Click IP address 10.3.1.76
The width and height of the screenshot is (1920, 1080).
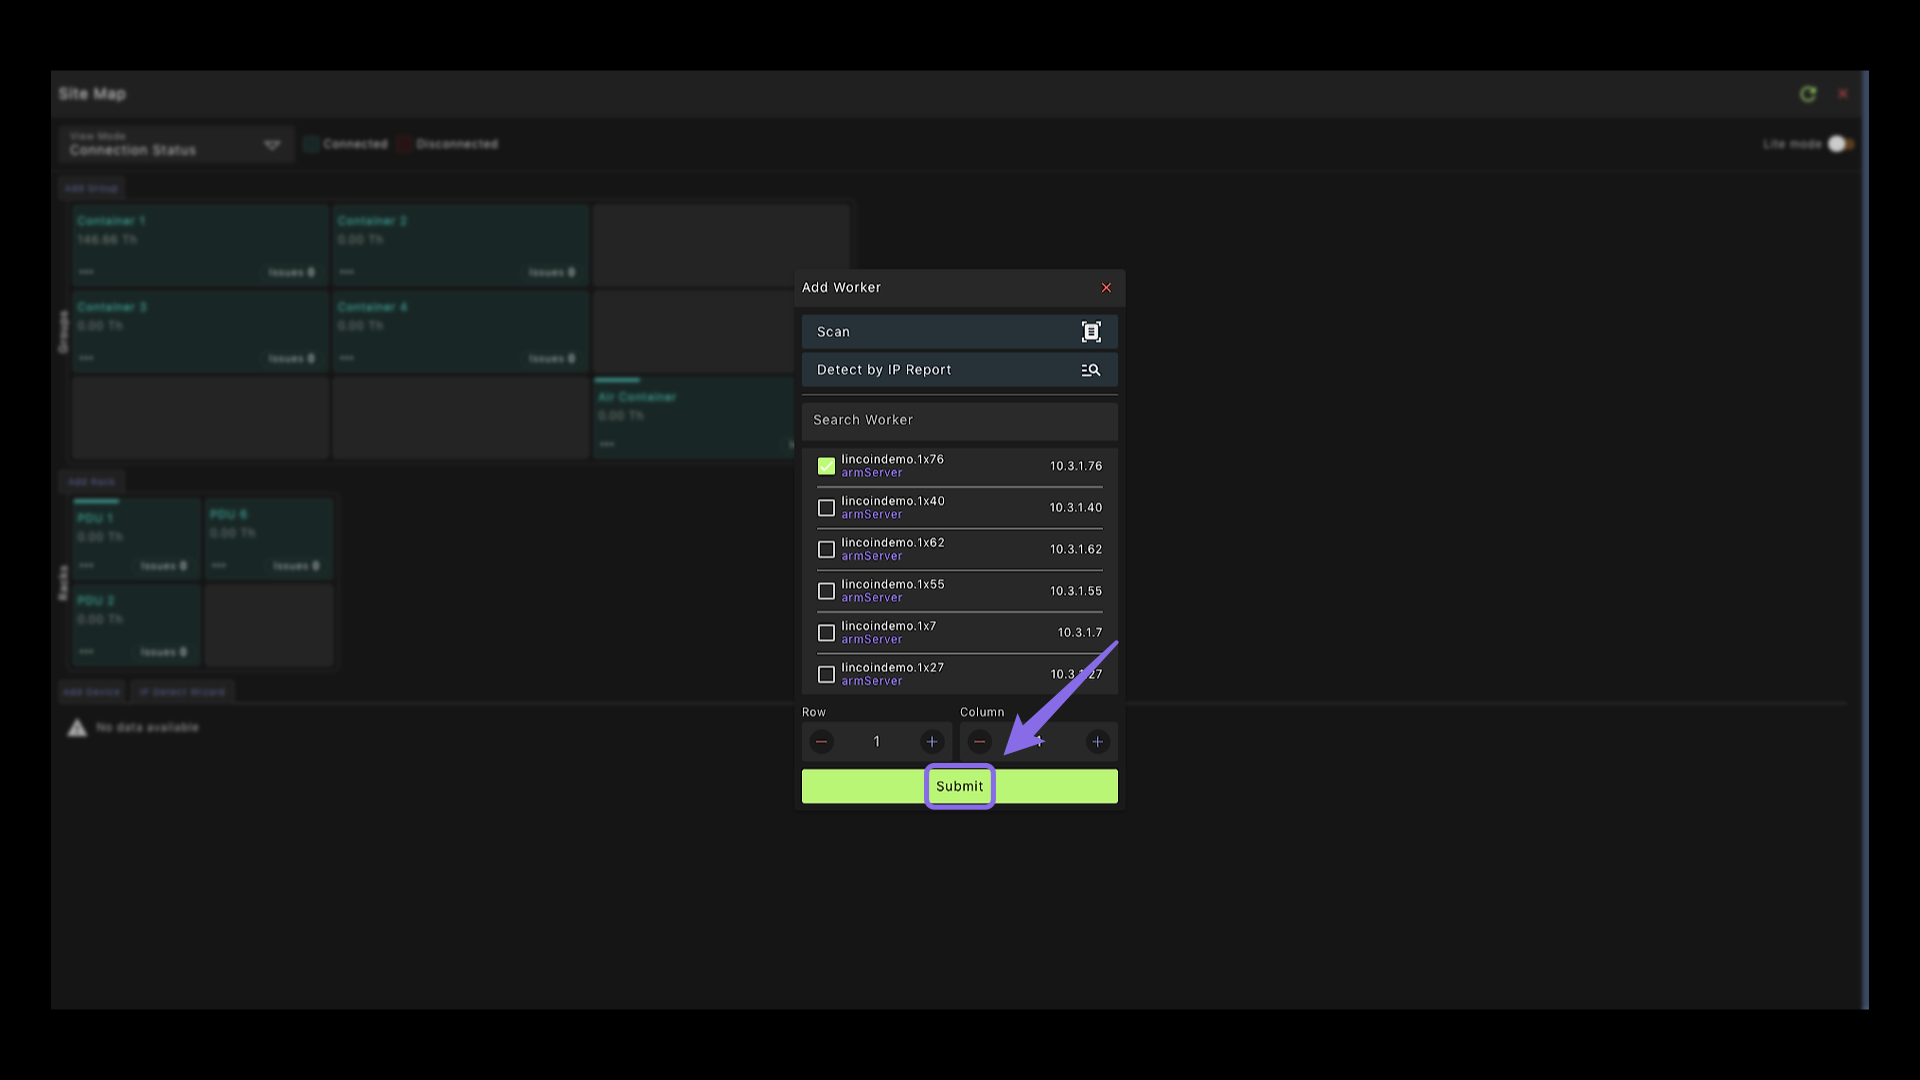[x=1076, y=466]
